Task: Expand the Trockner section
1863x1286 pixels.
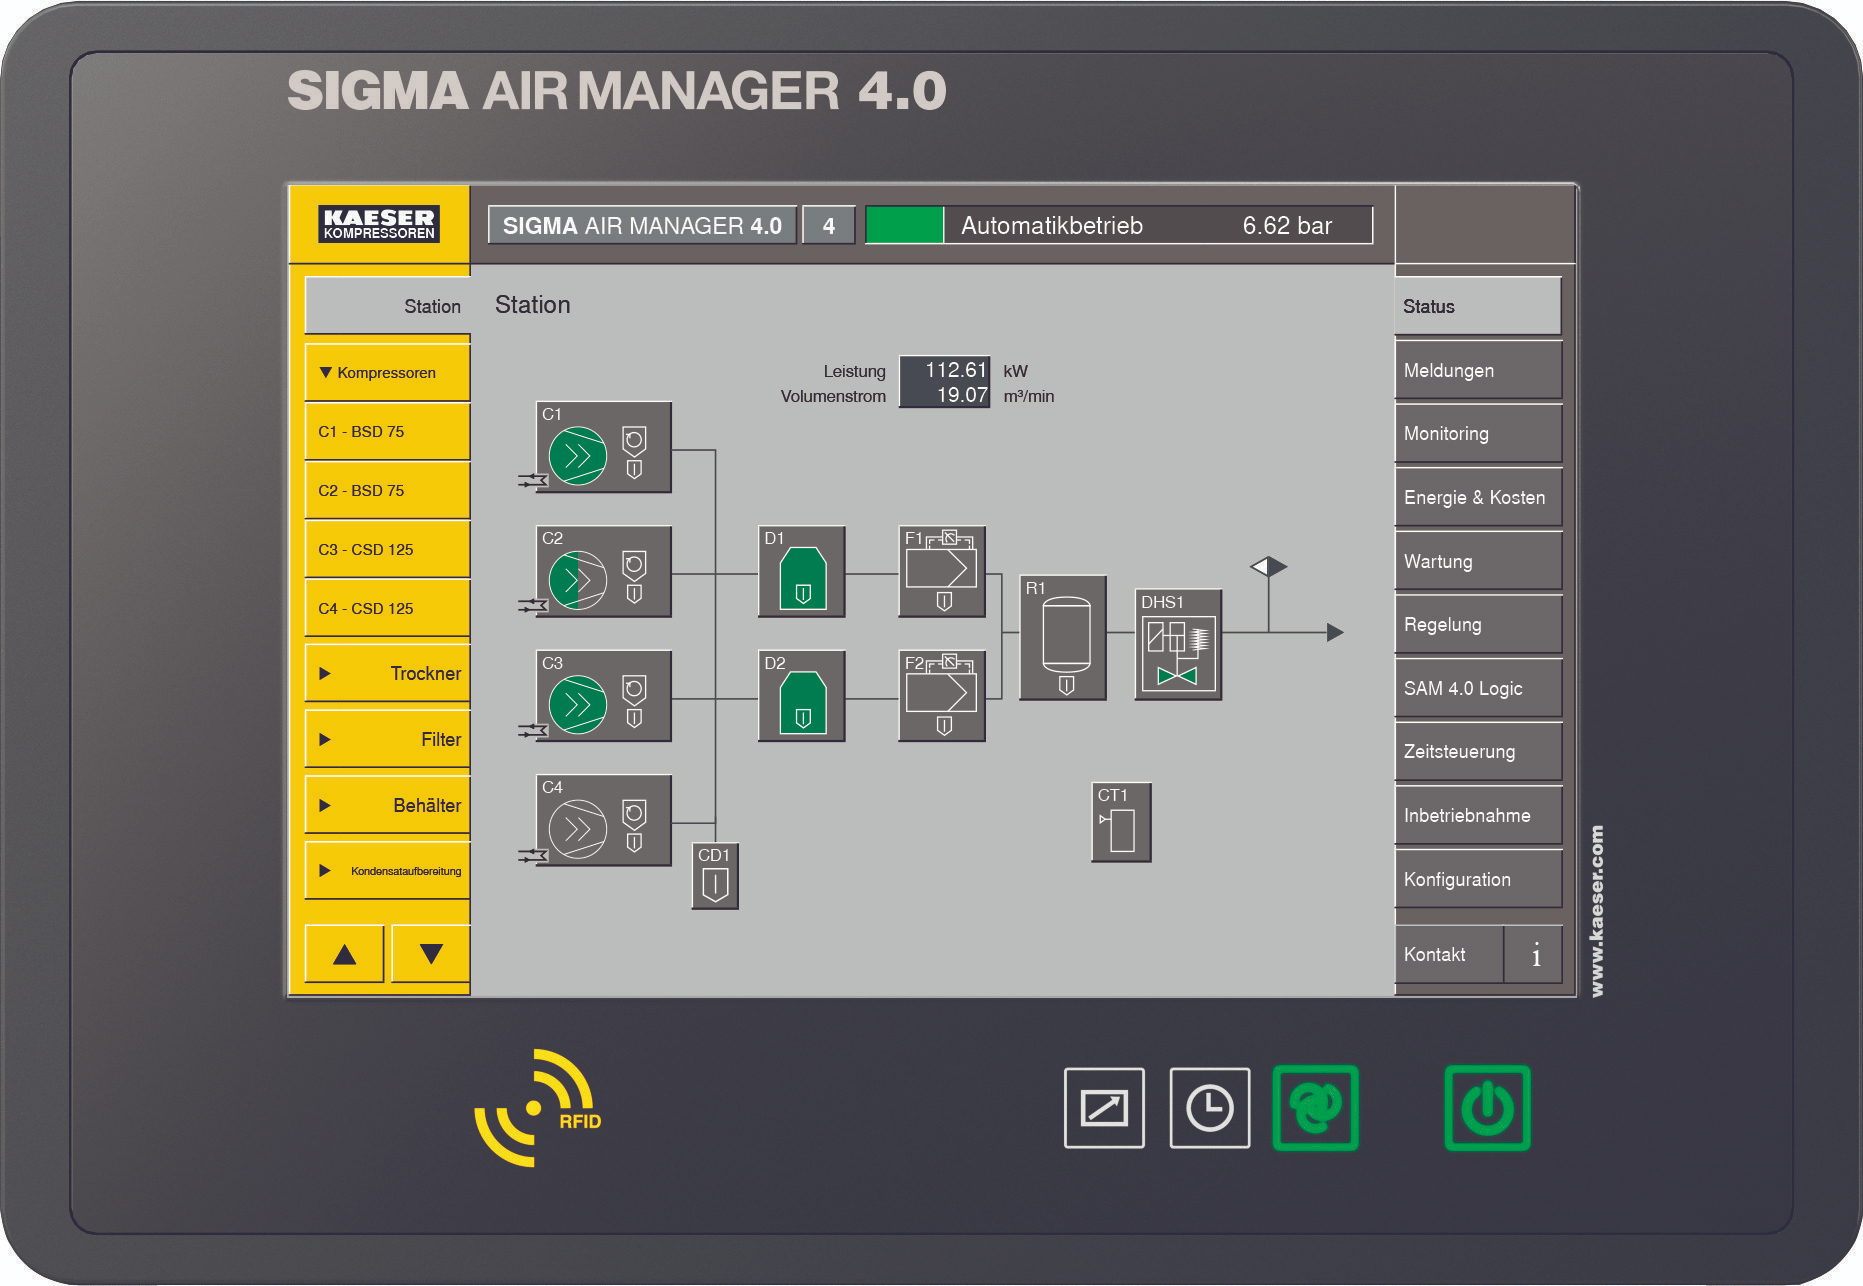Action: coord(386,673)
